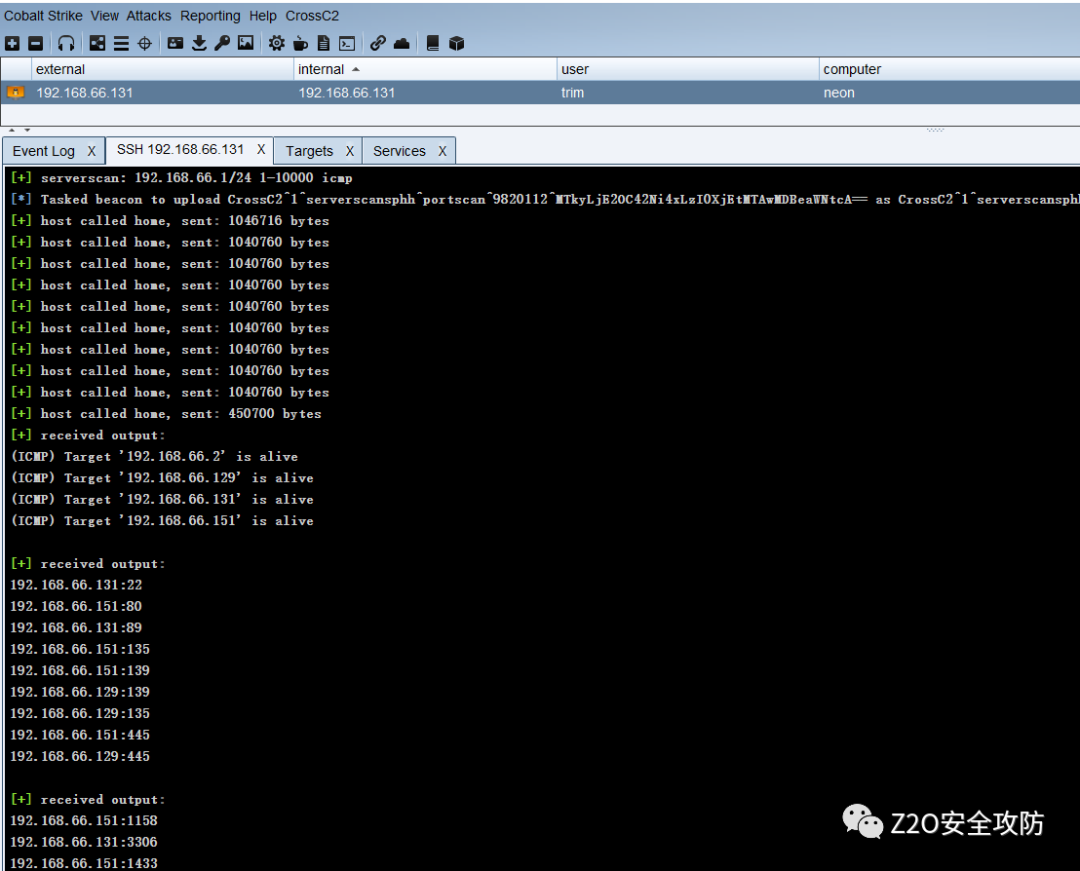1080x871 pixels.
Task: Close the Event Log tab
Action: [x=92, y=151]
